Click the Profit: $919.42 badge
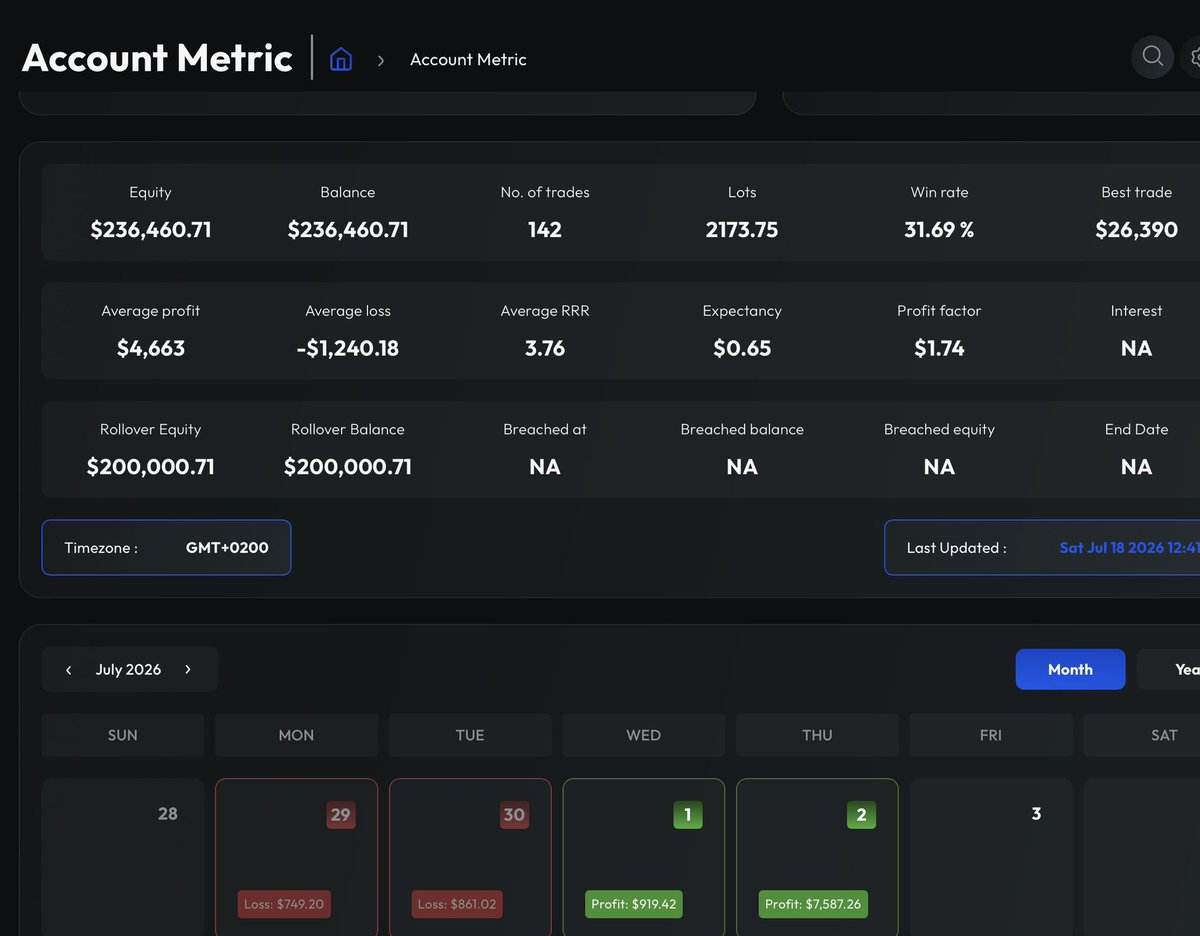The image size is (1200, 936). click(634, 904)
